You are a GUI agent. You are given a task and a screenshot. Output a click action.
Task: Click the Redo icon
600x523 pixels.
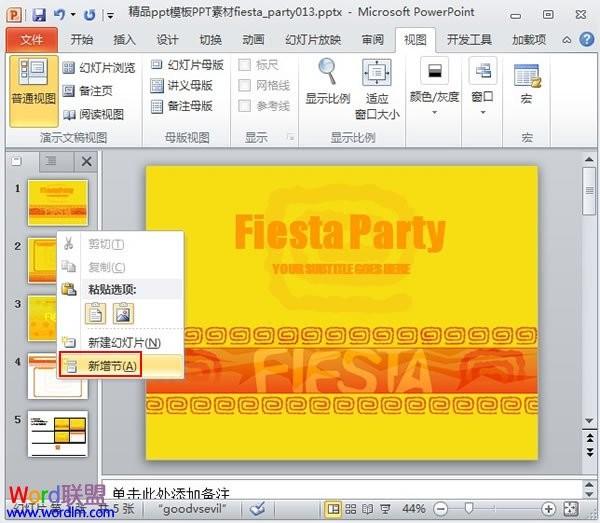[89, 15]
